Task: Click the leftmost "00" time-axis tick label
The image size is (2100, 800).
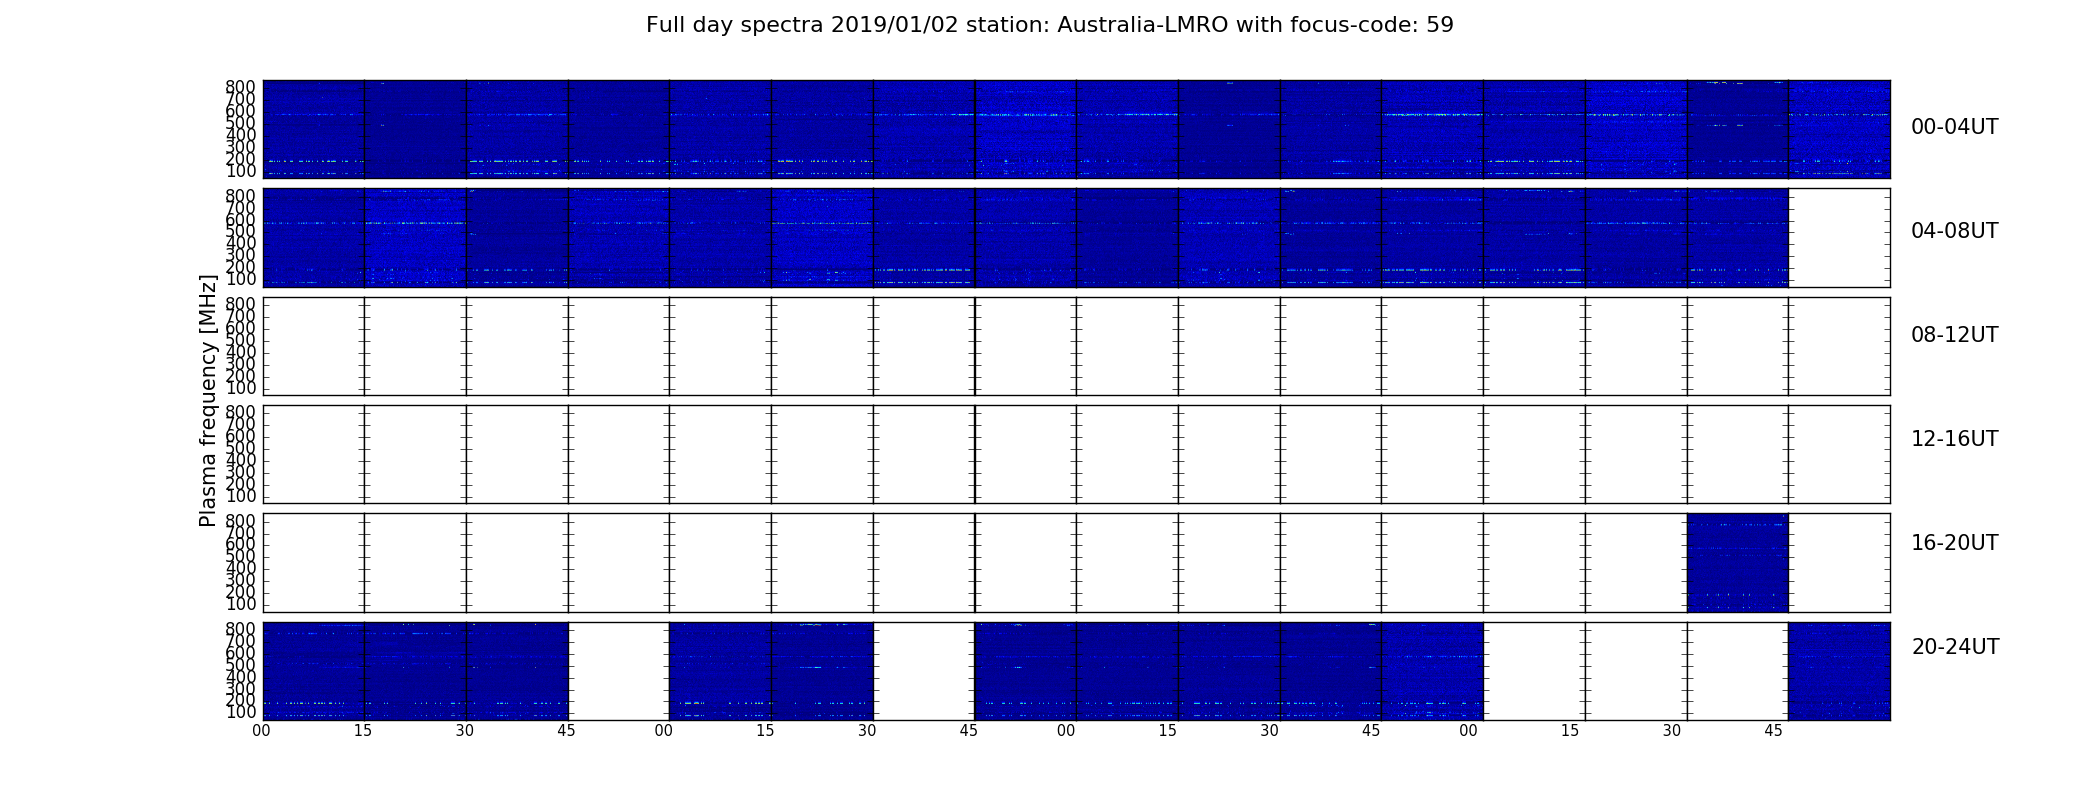Action: 261,731
